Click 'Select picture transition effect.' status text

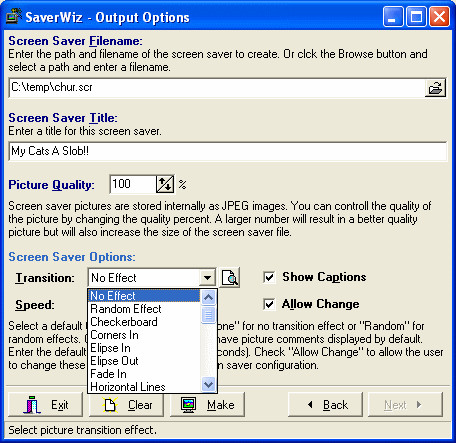[x=82, y=430]
